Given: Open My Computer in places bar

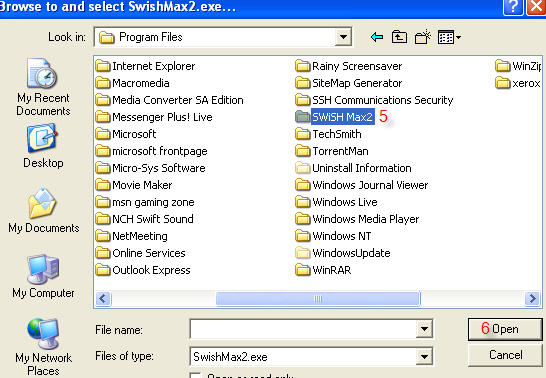Looking at the screenshot, I should pyautogui.click(x=43, y=277).
